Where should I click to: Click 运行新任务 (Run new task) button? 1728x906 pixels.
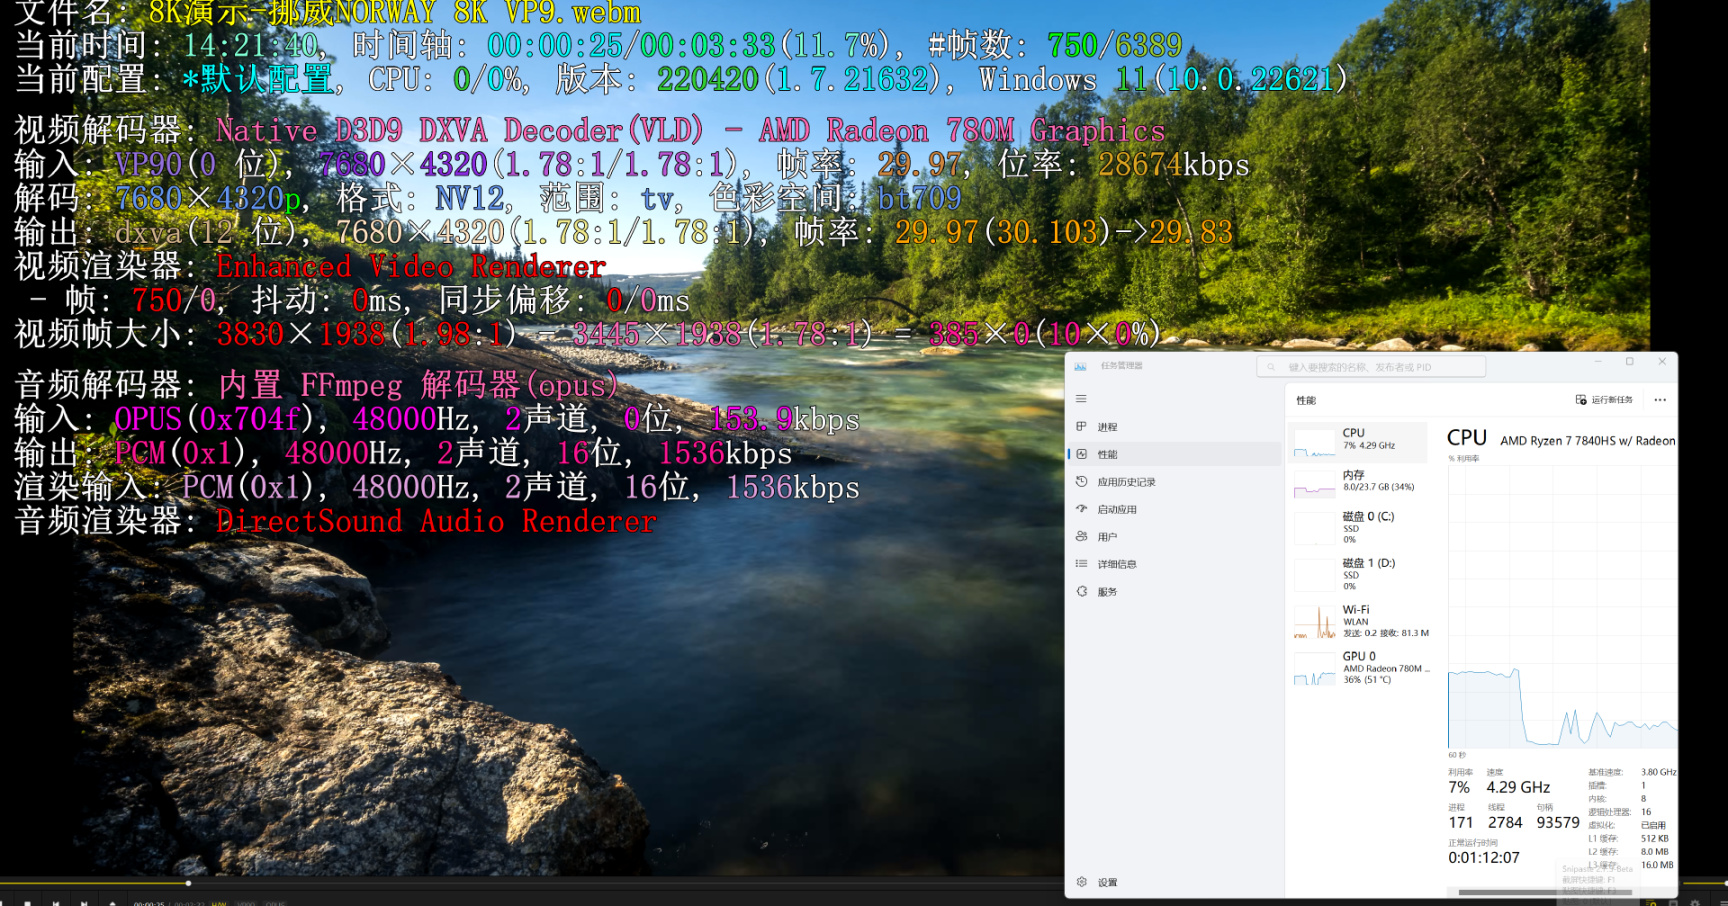(x=1604, y=400)
